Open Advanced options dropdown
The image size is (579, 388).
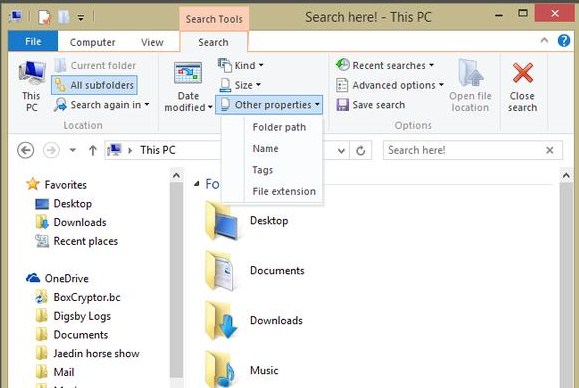click(390, 85)
